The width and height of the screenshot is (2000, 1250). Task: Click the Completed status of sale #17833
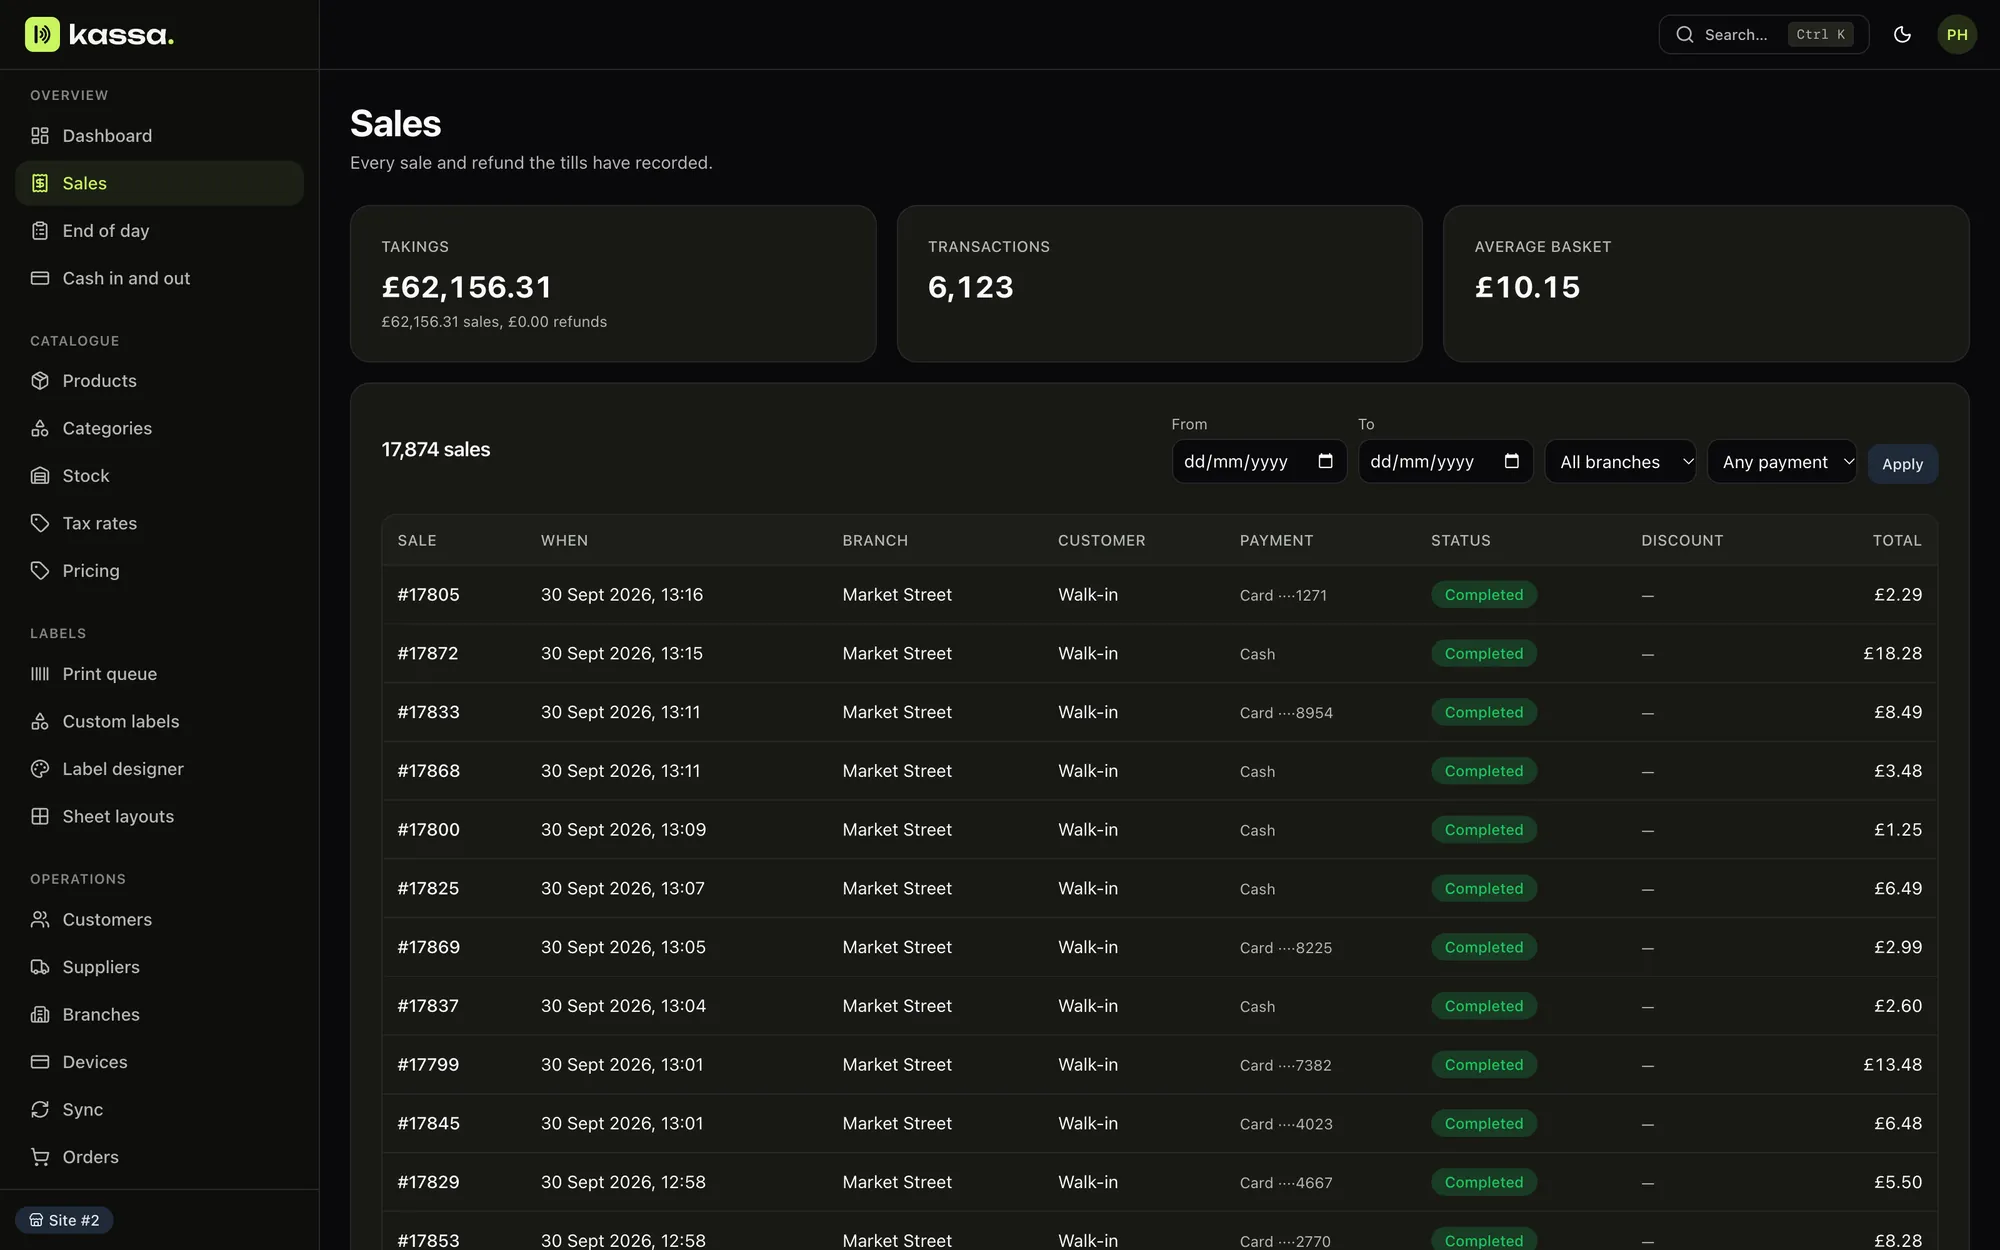click(x=1483, y=712)
